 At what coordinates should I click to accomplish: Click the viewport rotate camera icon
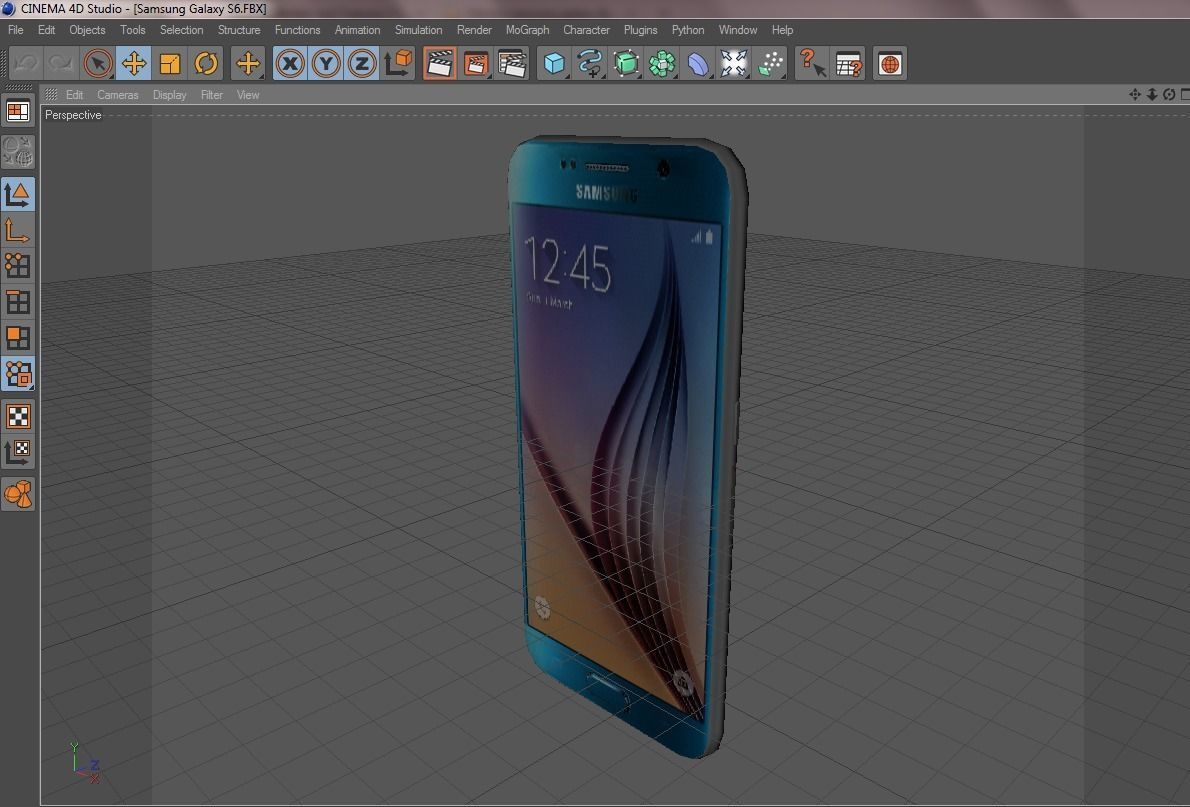point(1169,94)
